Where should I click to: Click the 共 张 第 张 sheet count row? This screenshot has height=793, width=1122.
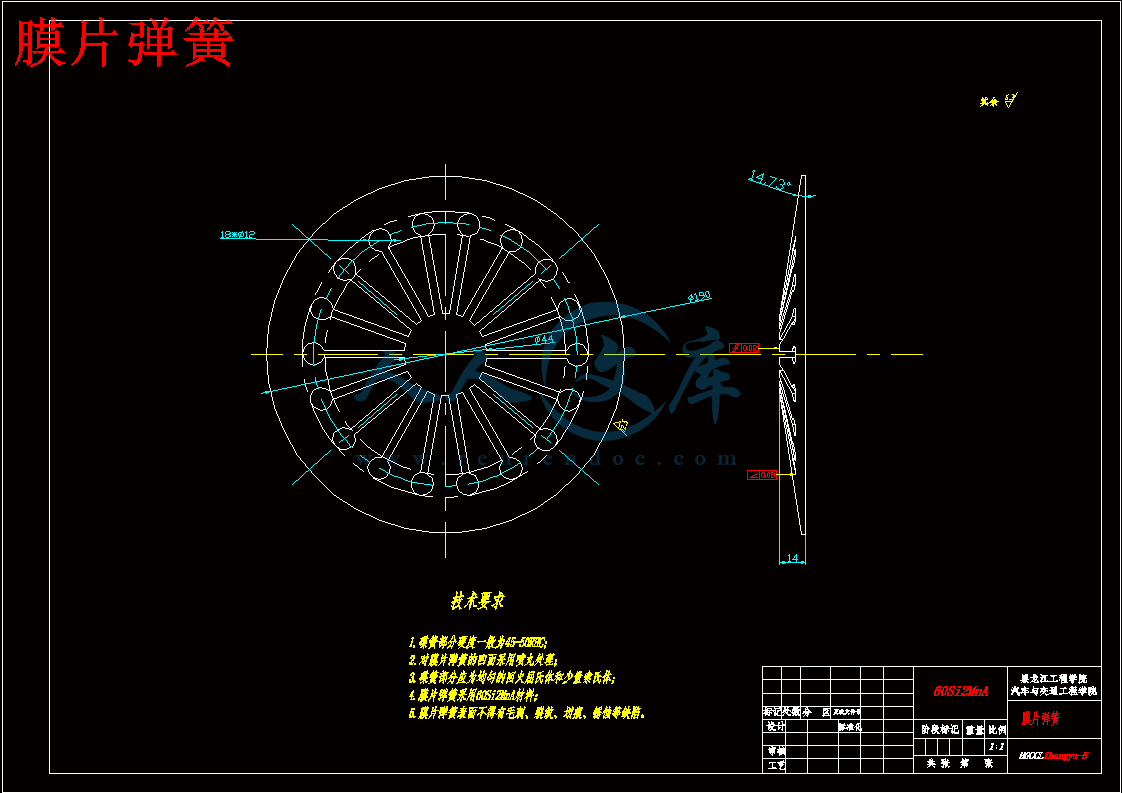pos(960,764)
